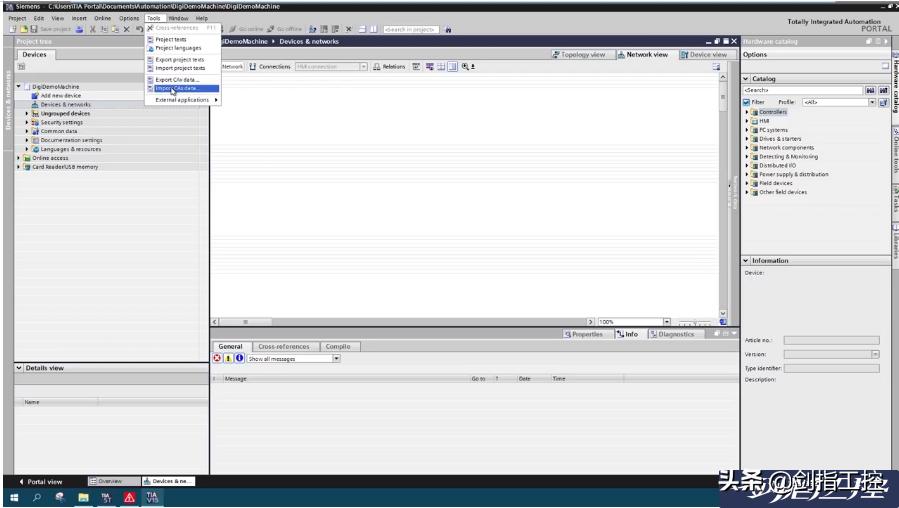Select Devices & networks in project tree
The height and width of the screenshot is (508, 899).
pyautogui.click(x=65, y=104)
